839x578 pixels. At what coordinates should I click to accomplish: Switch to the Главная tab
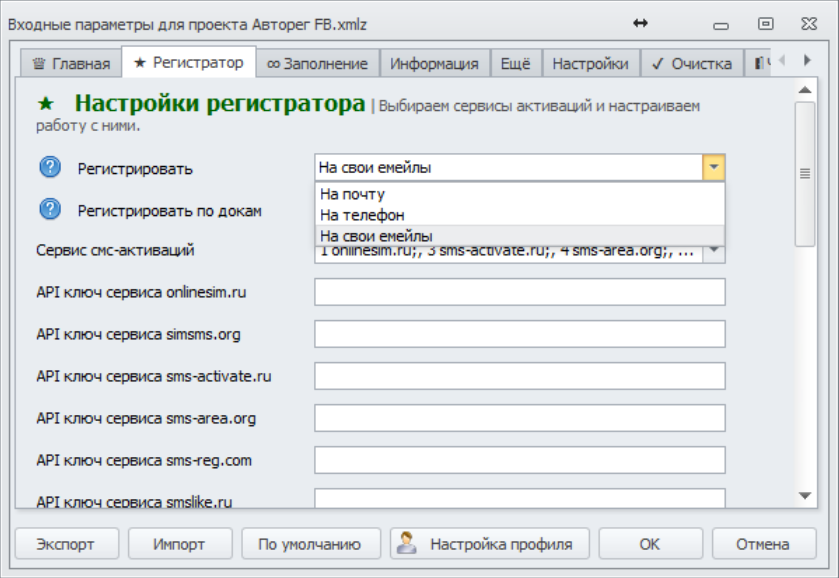tap(70, 64)
